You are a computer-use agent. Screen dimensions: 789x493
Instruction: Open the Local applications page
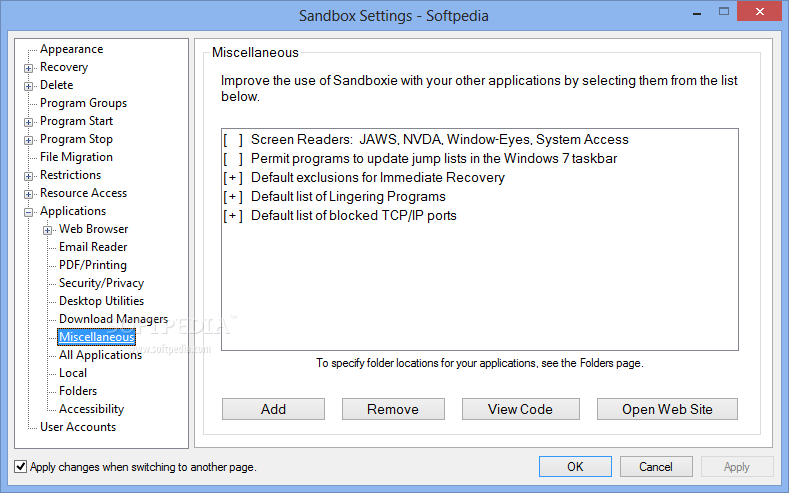pos(73,373)
